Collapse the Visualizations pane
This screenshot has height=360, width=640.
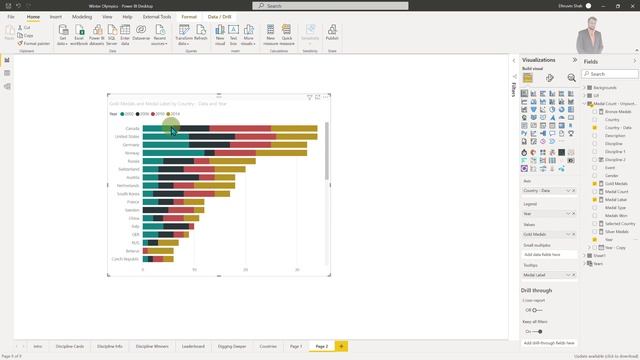575,60
